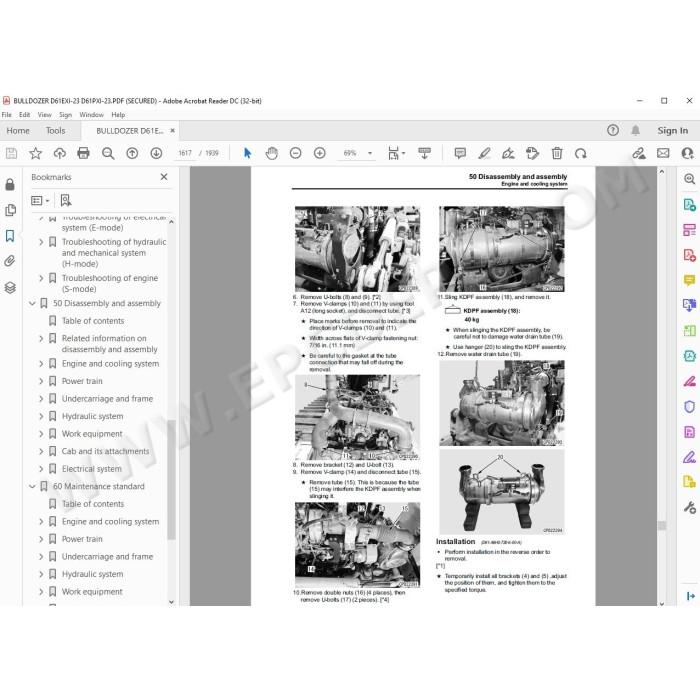Close the Bookmarks panel

164,177
